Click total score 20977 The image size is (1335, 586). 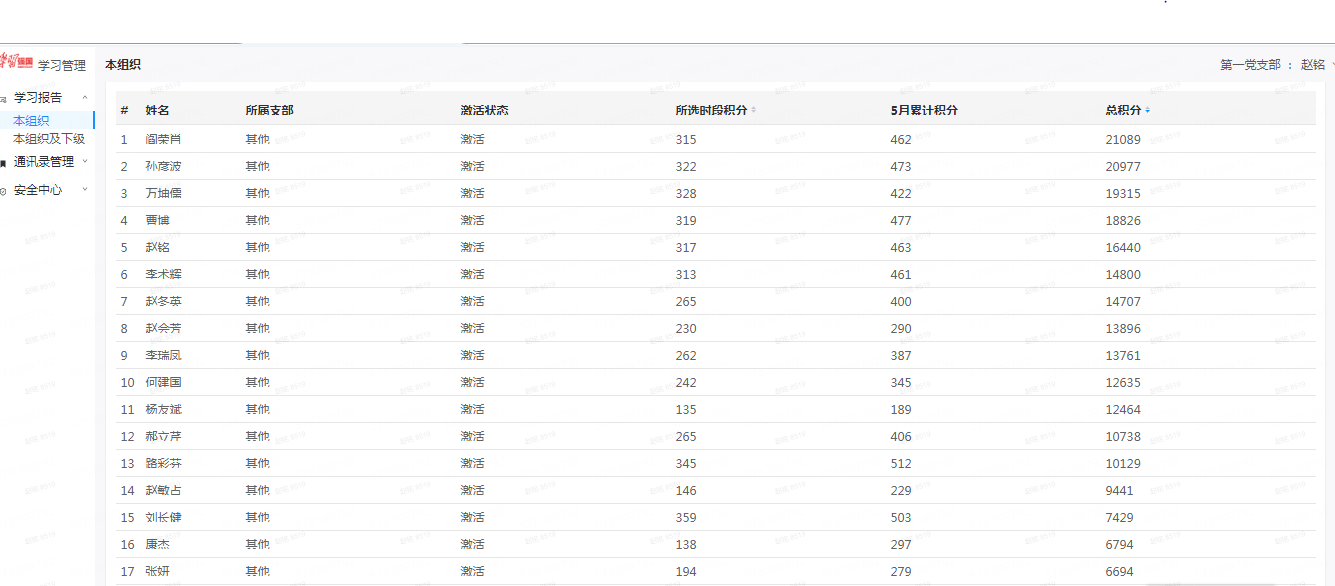(1123, 167)
